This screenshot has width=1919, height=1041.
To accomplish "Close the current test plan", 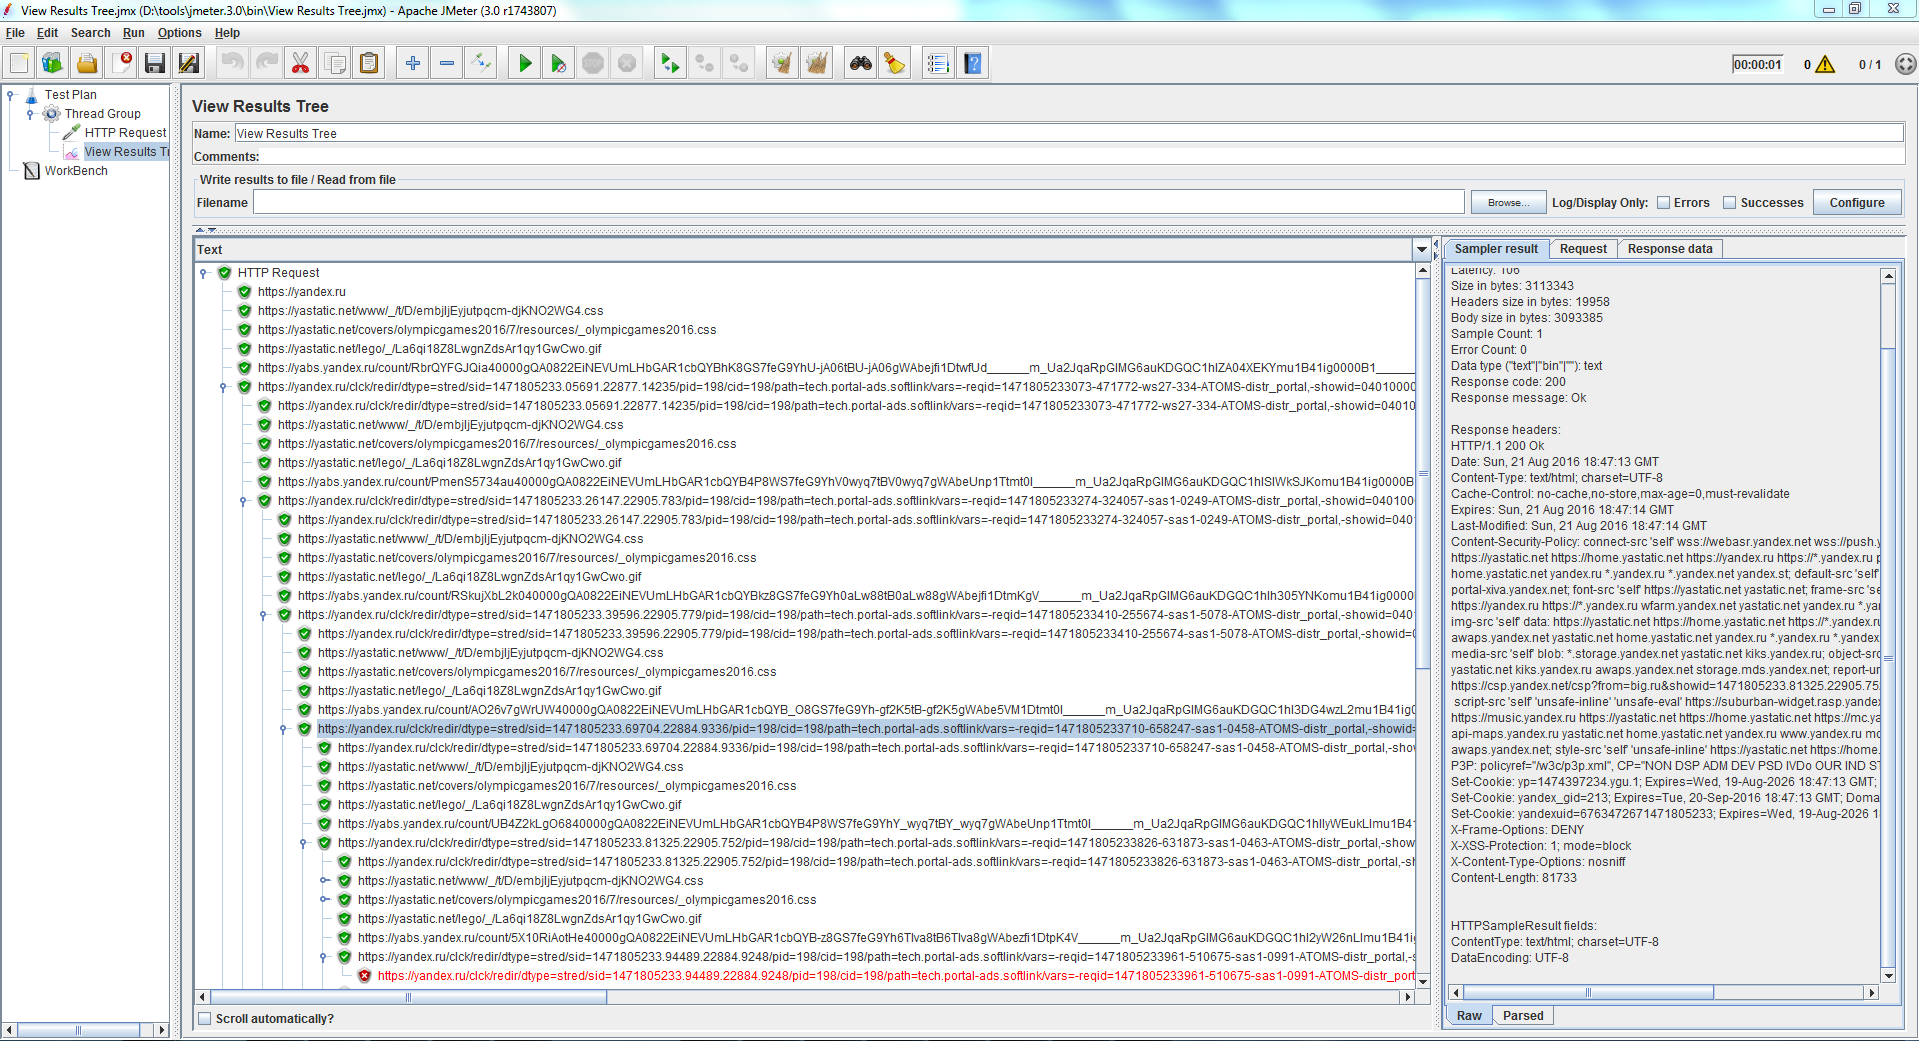I will tap(121, 64).
